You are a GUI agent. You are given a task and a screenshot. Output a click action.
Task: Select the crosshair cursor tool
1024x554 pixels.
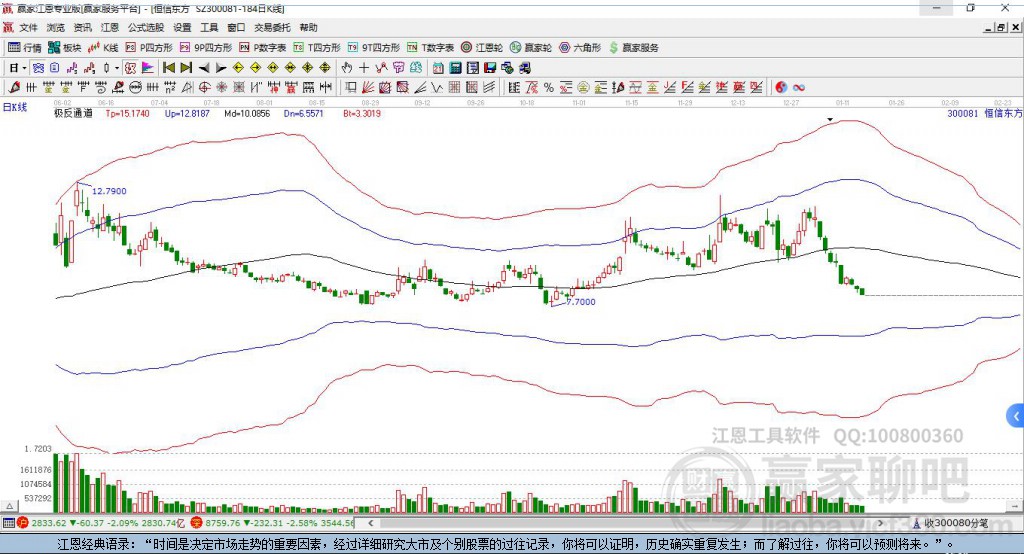(x=364, y=68)
